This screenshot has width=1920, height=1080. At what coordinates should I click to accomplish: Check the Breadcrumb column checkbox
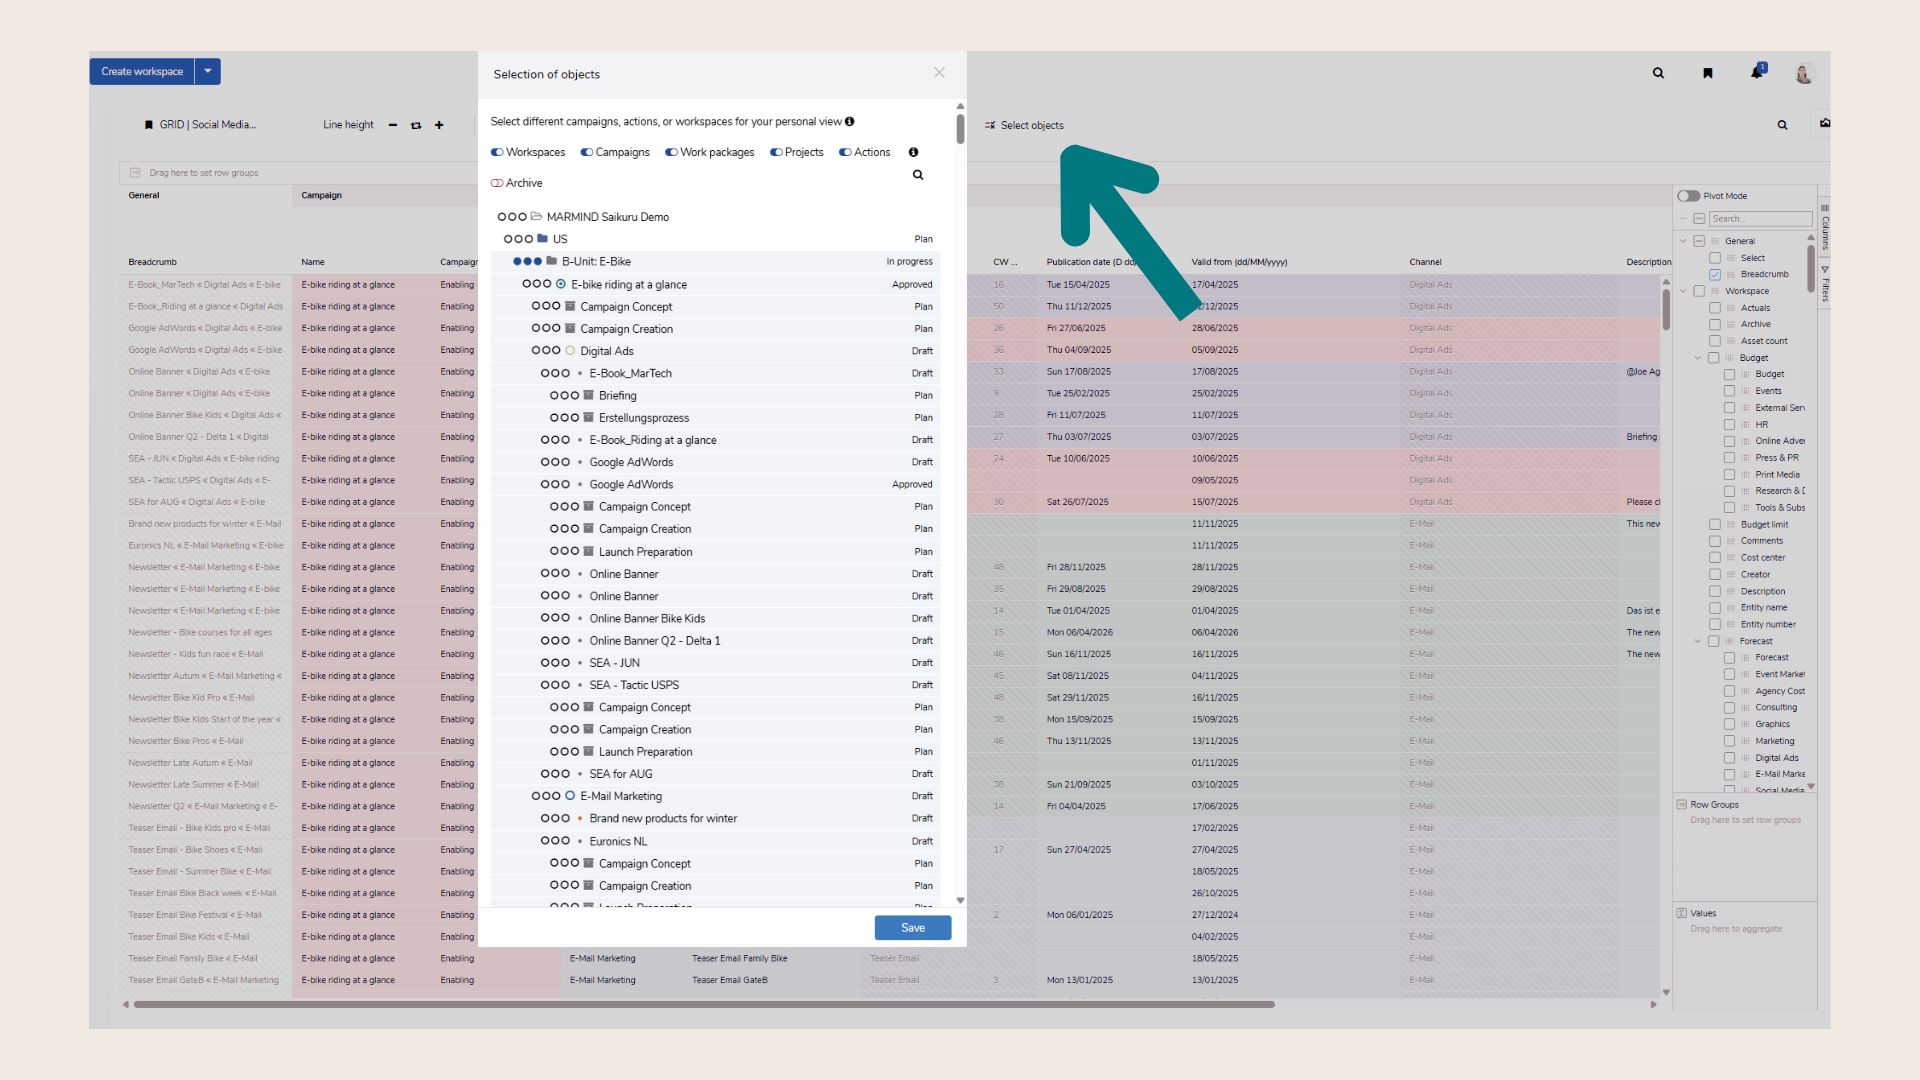[1715, 274]
